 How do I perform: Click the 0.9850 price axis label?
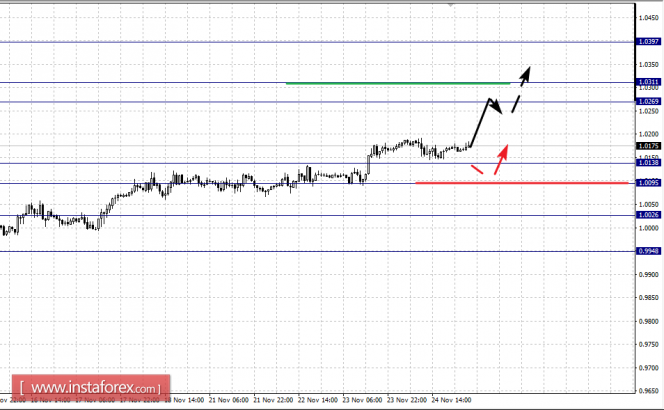[649, 298]
